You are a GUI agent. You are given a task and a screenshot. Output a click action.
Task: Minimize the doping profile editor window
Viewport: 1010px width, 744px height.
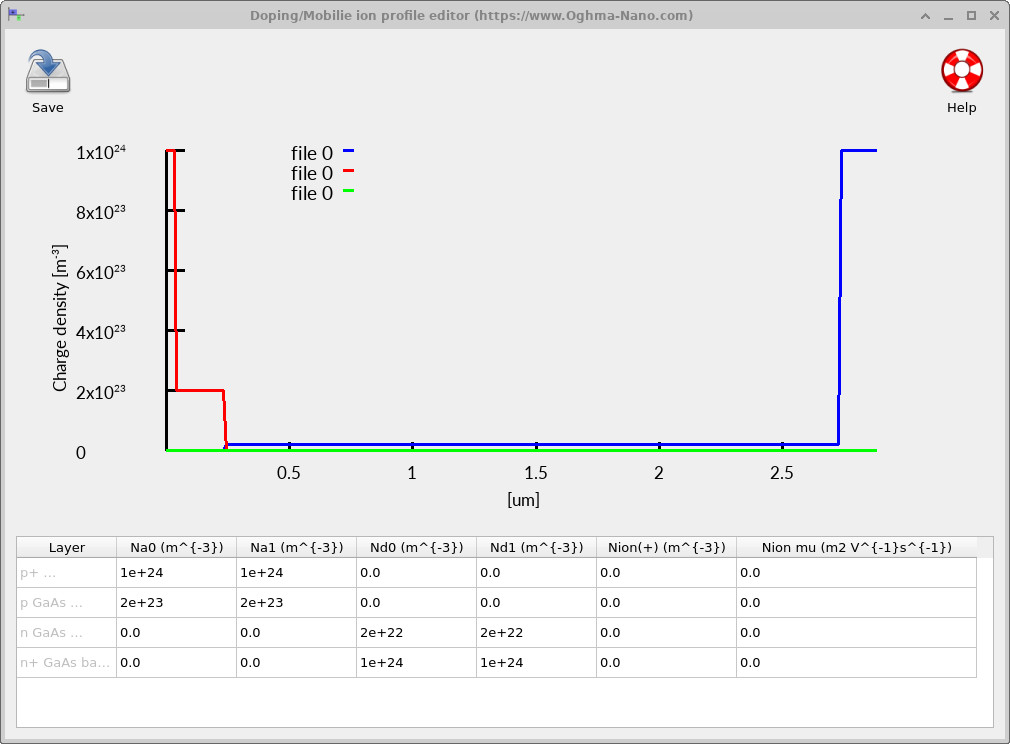pos(948,15)
